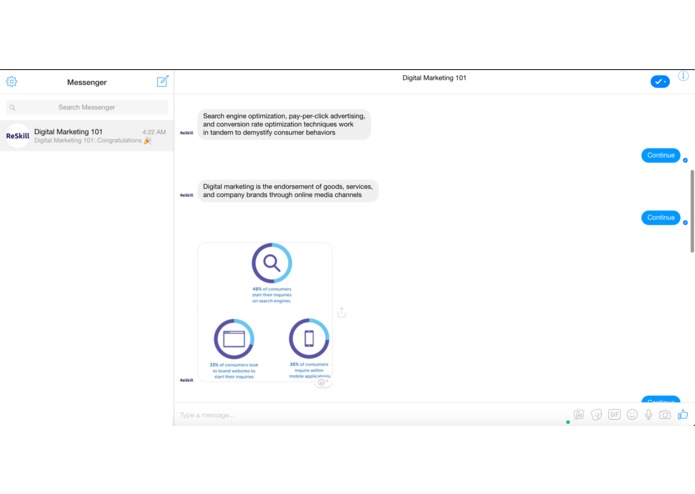Share the infographic image
This screenshot has width=695, height=494.
[342, 312]
